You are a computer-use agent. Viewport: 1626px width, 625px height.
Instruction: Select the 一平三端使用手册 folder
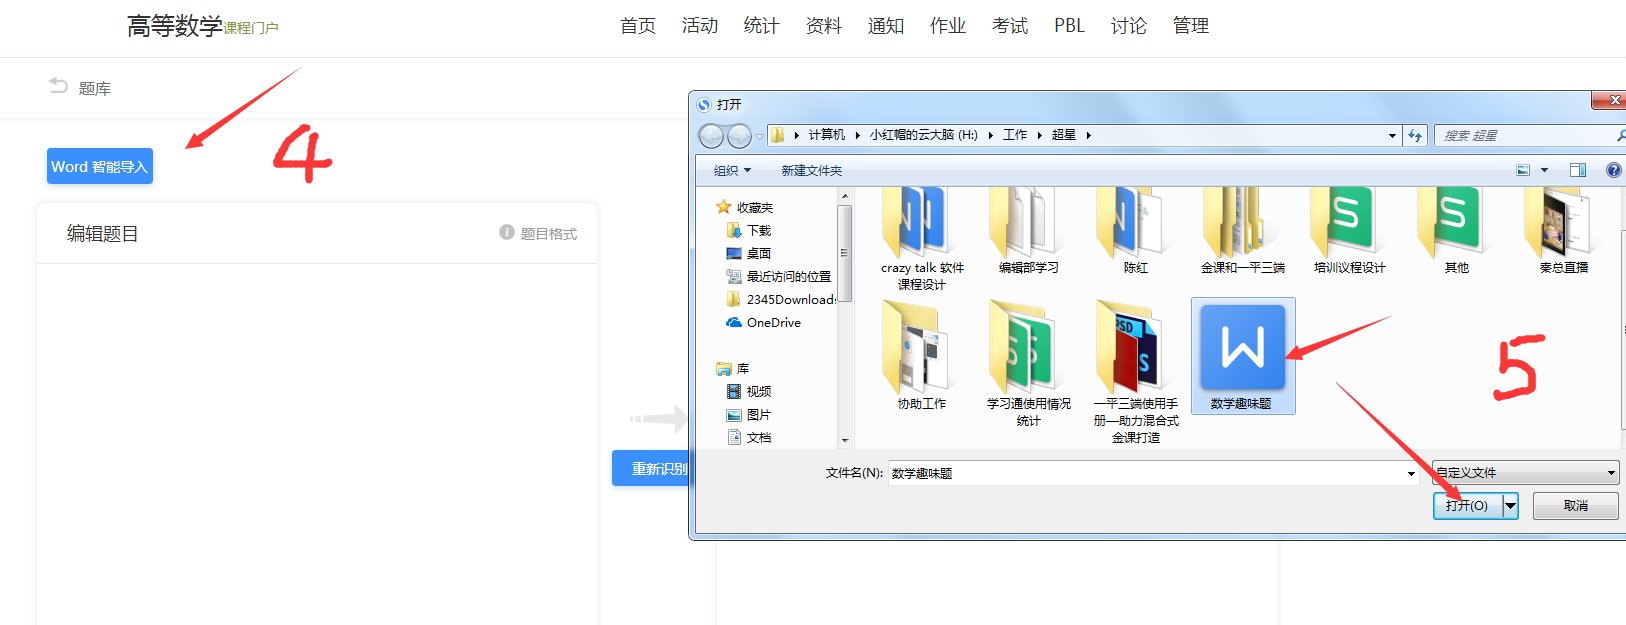click(1135, 372)
